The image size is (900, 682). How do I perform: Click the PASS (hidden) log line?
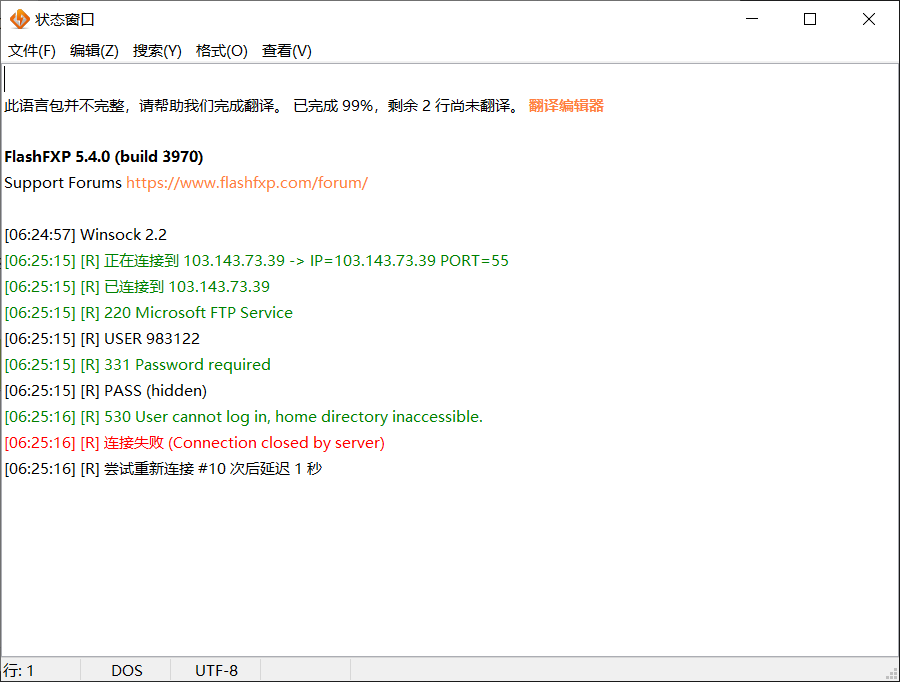[x=106, y=391]
